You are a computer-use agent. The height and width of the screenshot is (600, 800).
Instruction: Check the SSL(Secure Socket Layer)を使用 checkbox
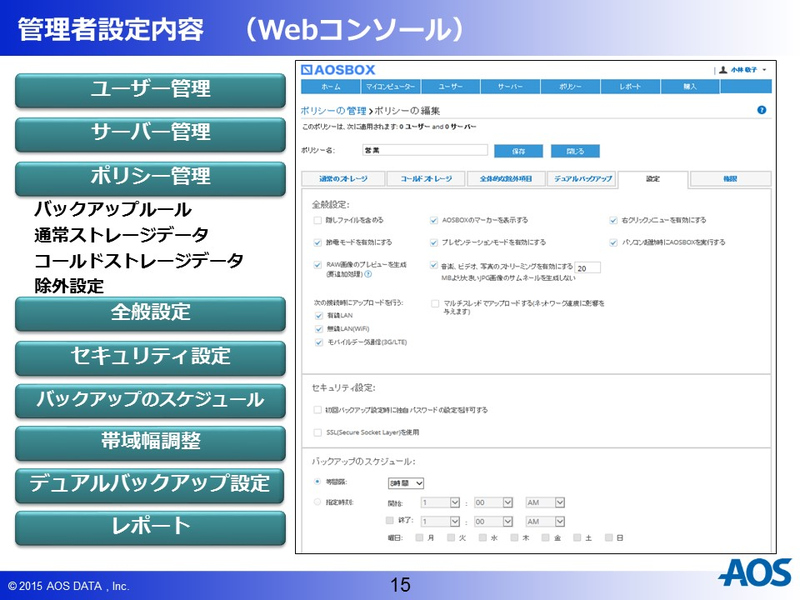point(317,433)
